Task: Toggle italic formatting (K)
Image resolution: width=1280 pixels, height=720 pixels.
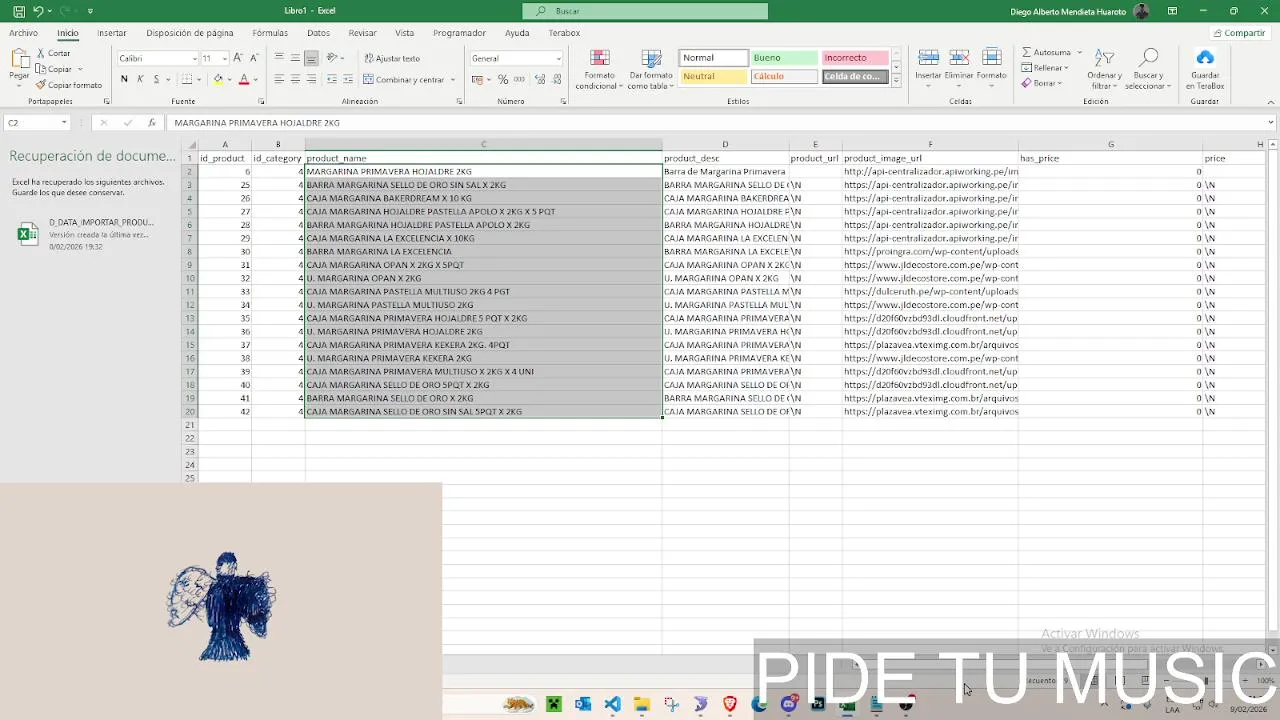Action: coord(140,79)
